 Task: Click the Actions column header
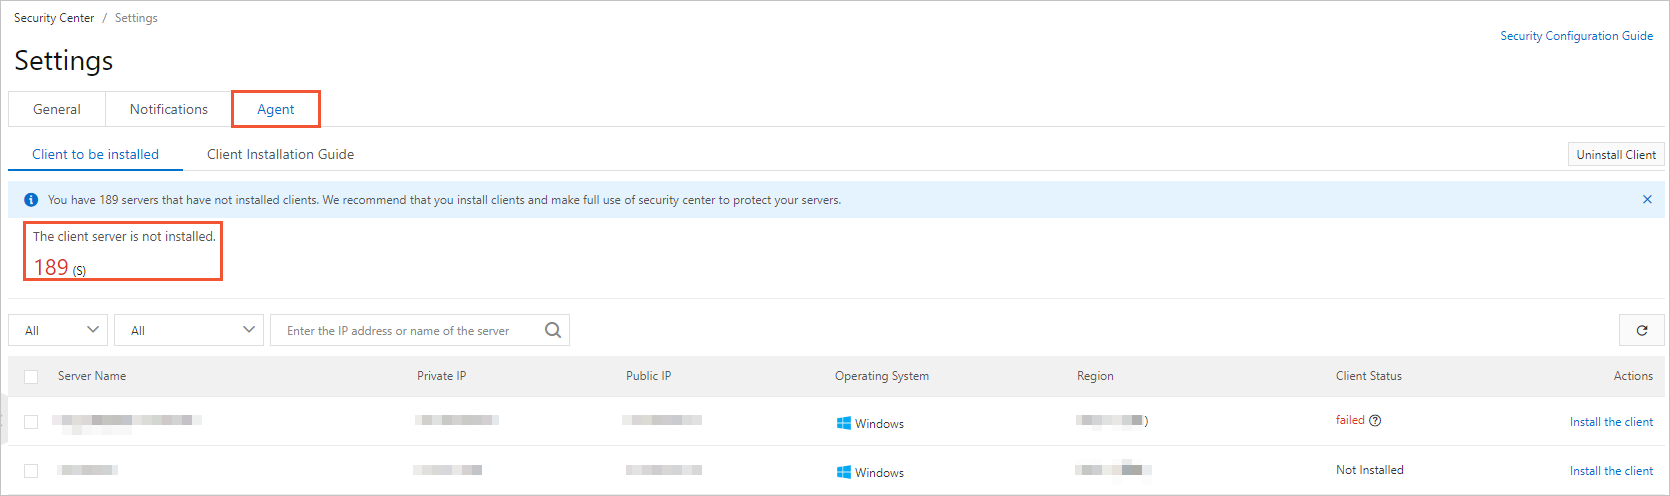pyautogui.click(x=1633, y=376)
